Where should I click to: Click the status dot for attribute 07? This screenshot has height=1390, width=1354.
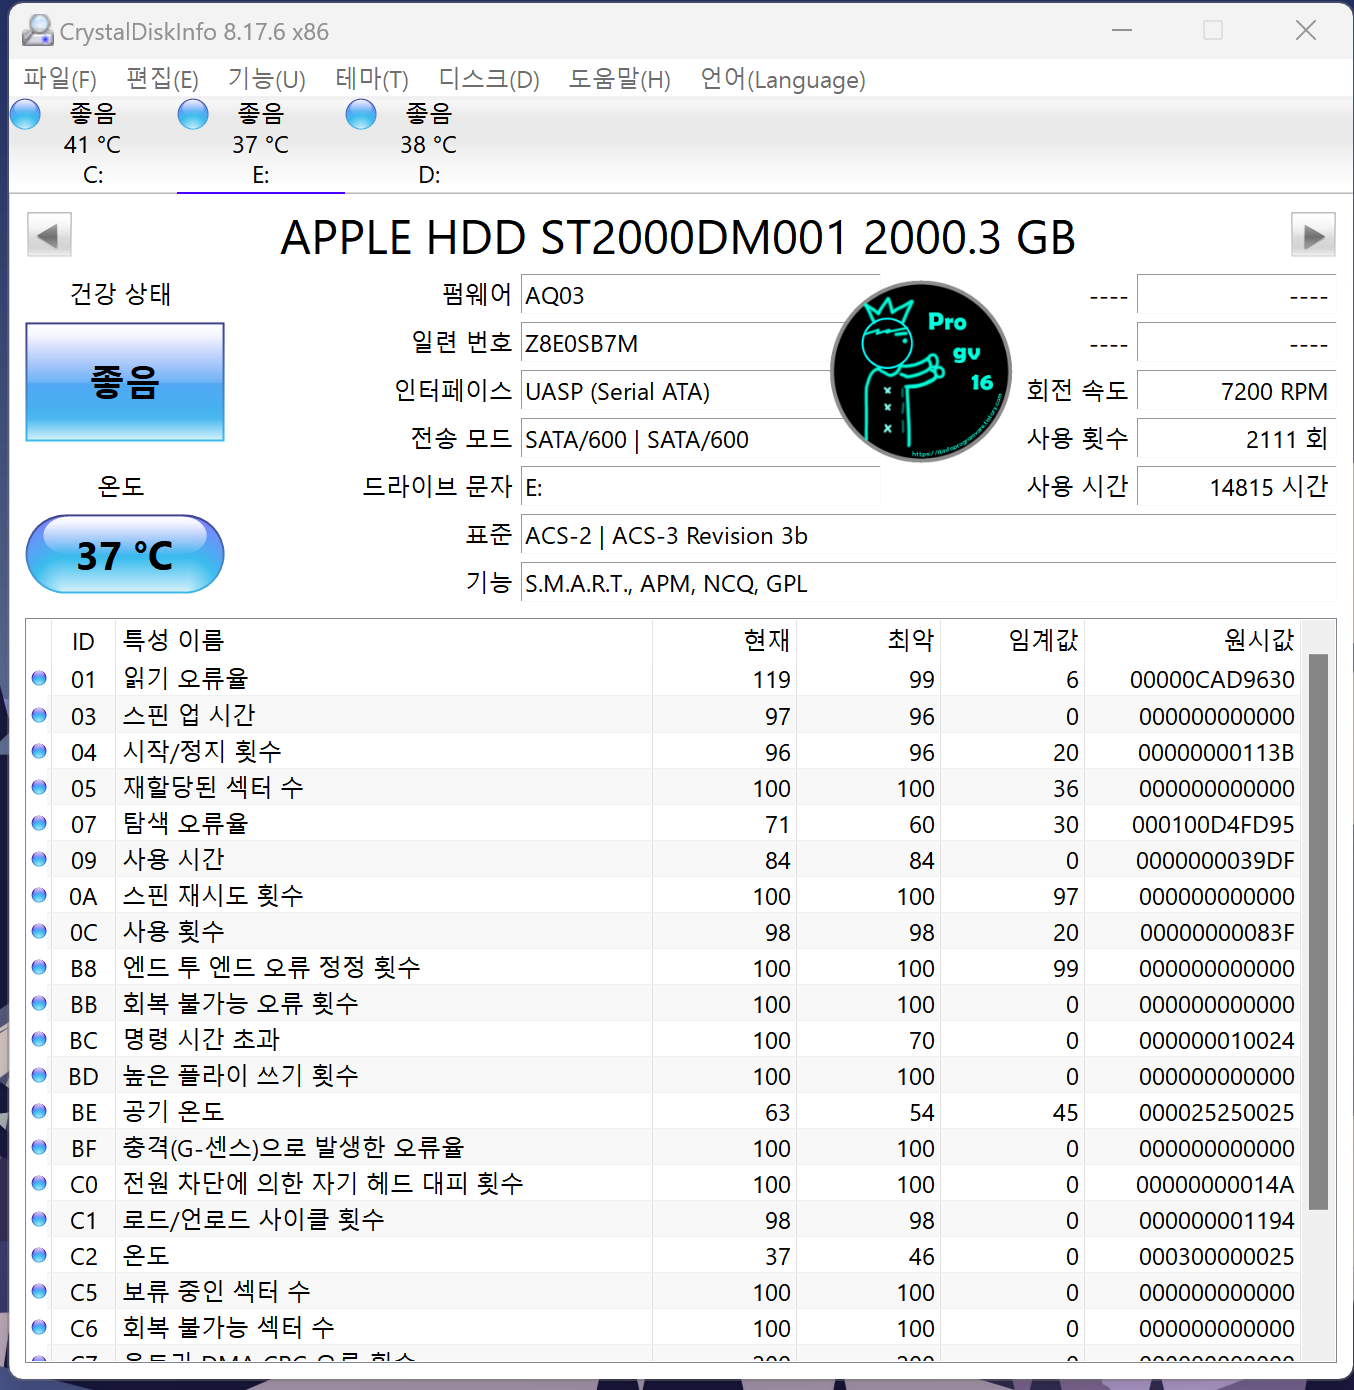coord(39,823)
